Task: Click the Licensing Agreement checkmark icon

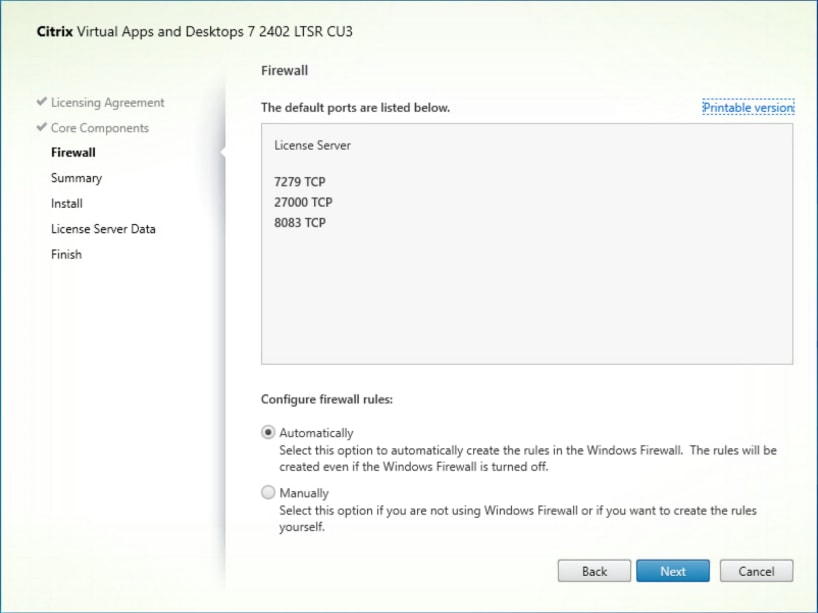Action: [42, 101]
